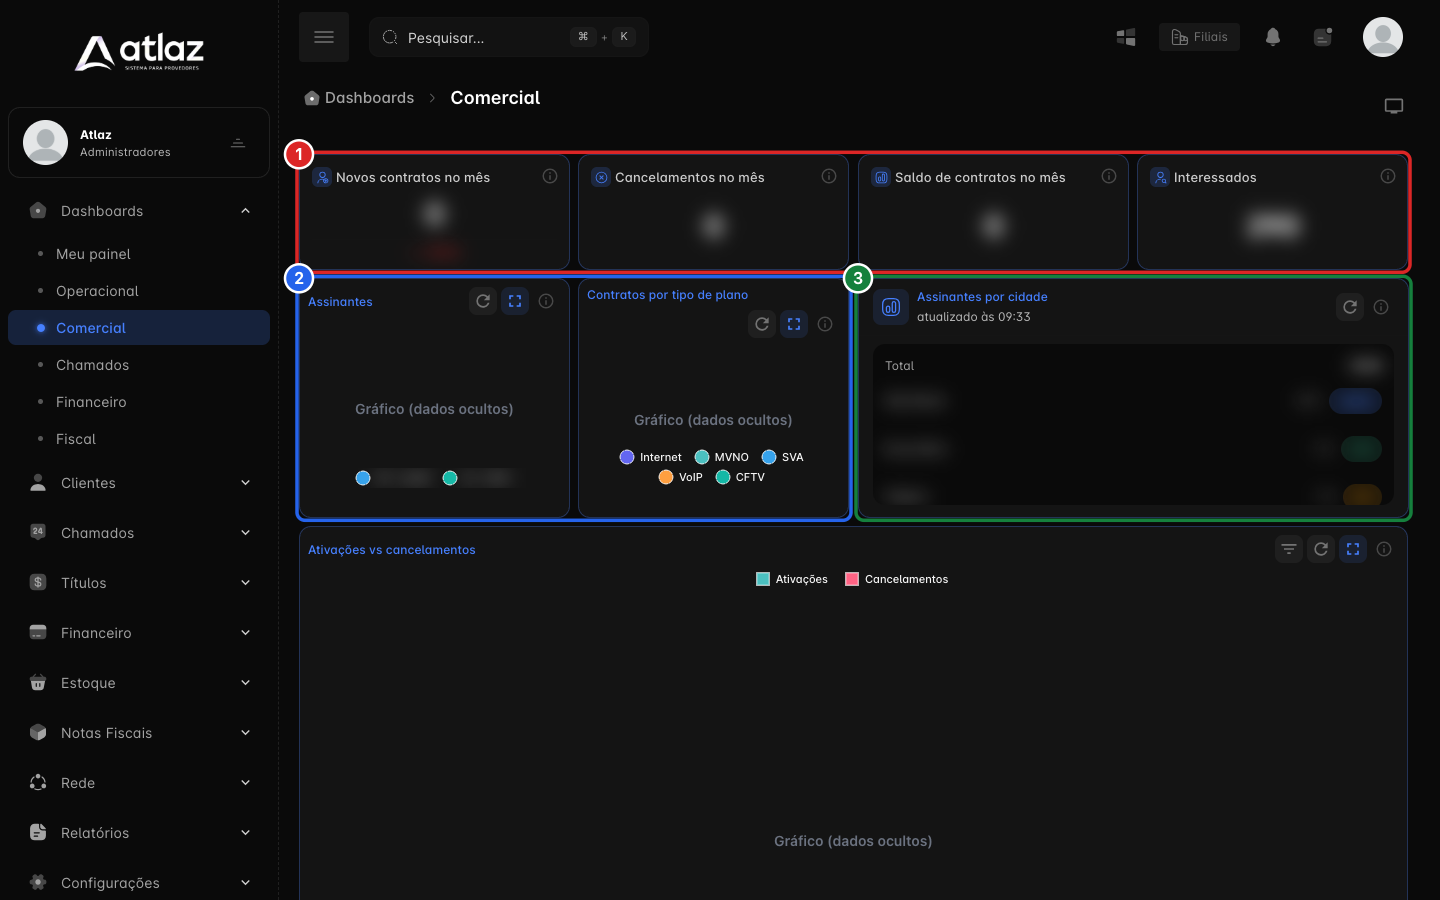Open Meu painel dashboard
Image resolution: width=1440 pixels, height=900 pixels.
tap(139, 254)
